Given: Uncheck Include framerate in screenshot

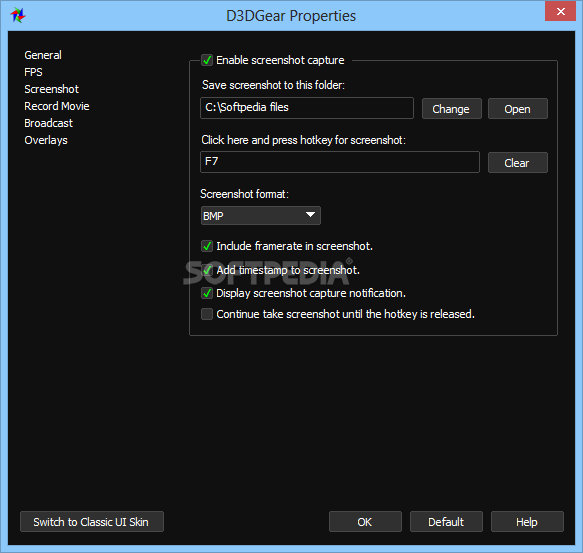Looking at the screenshot, I should (207, 246).
